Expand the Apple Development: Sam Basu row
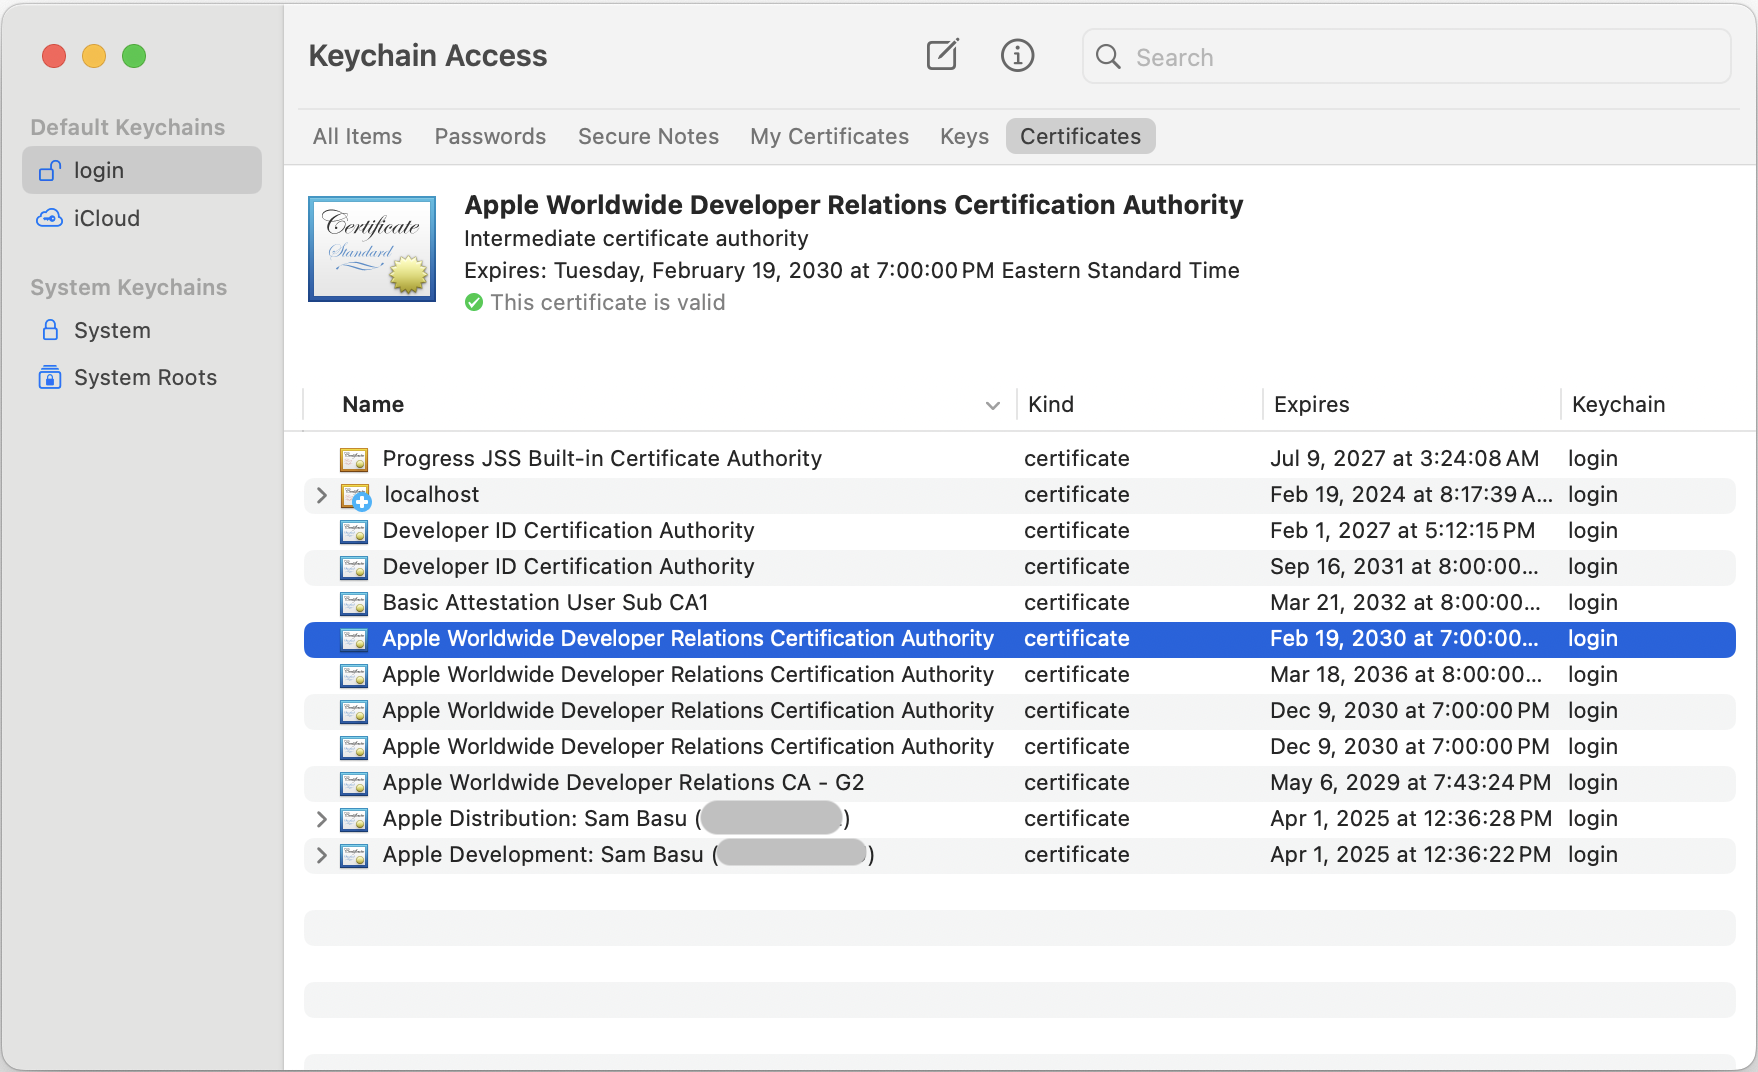This screenshot has height=1072, width=1758. click(x=321, y=855)
